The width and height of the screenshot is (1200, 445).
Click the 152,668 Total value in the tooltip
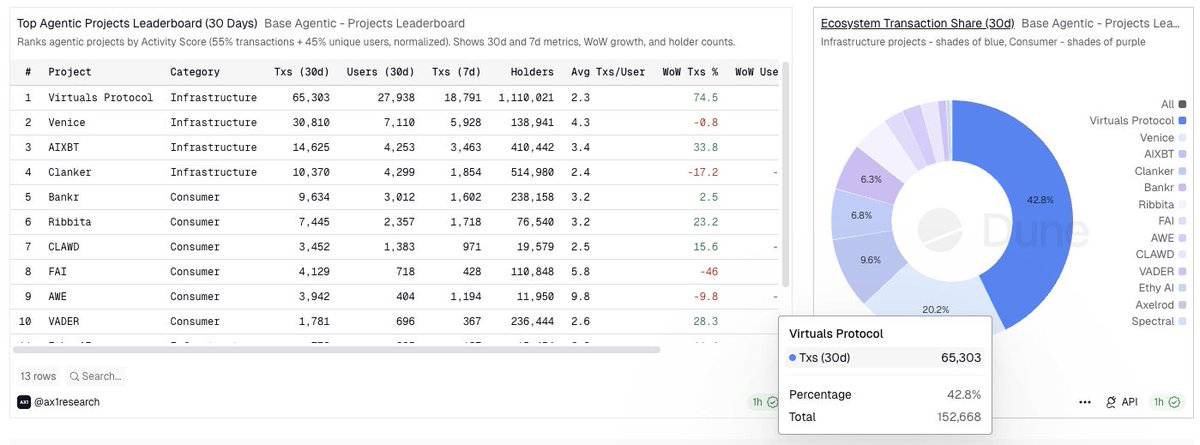point(958,417)
